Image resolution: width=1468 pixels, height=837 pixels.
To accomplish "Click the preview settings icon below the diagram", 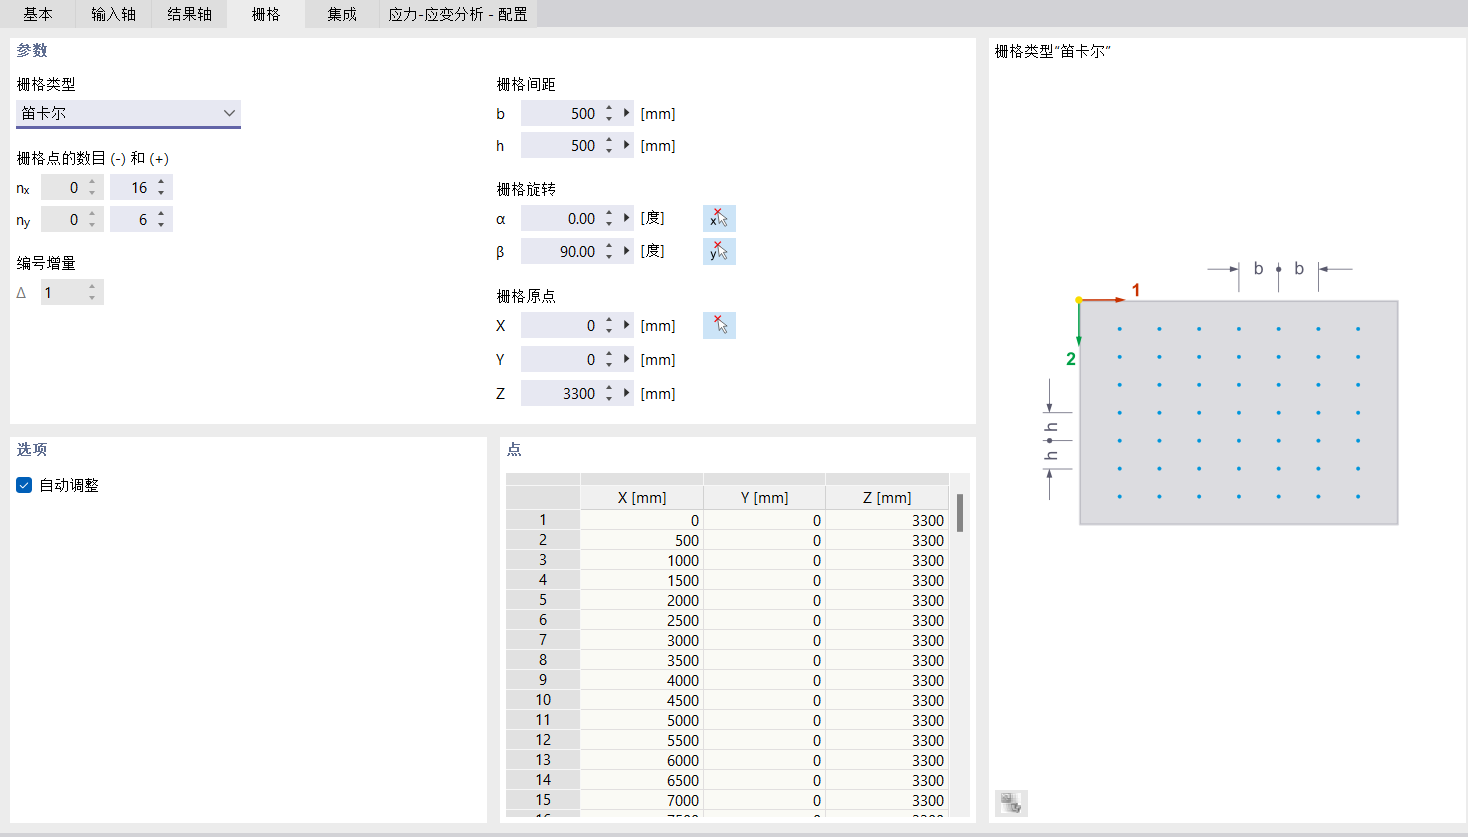I will click(x=1011, y=803).
